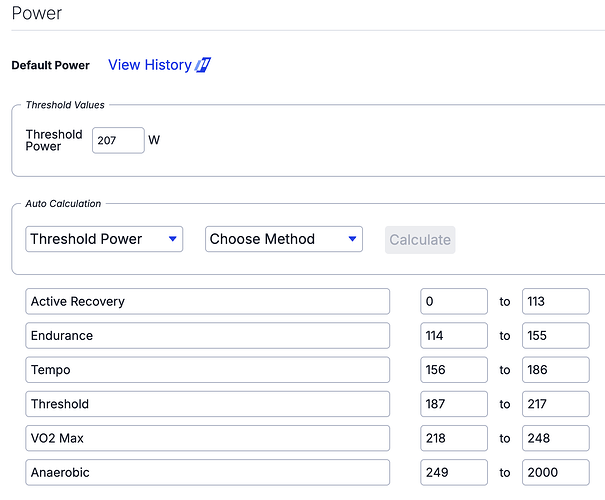605x500 pixels.
Task: Click Active Recovery upper bound field 113
Action: pos(556,301)
